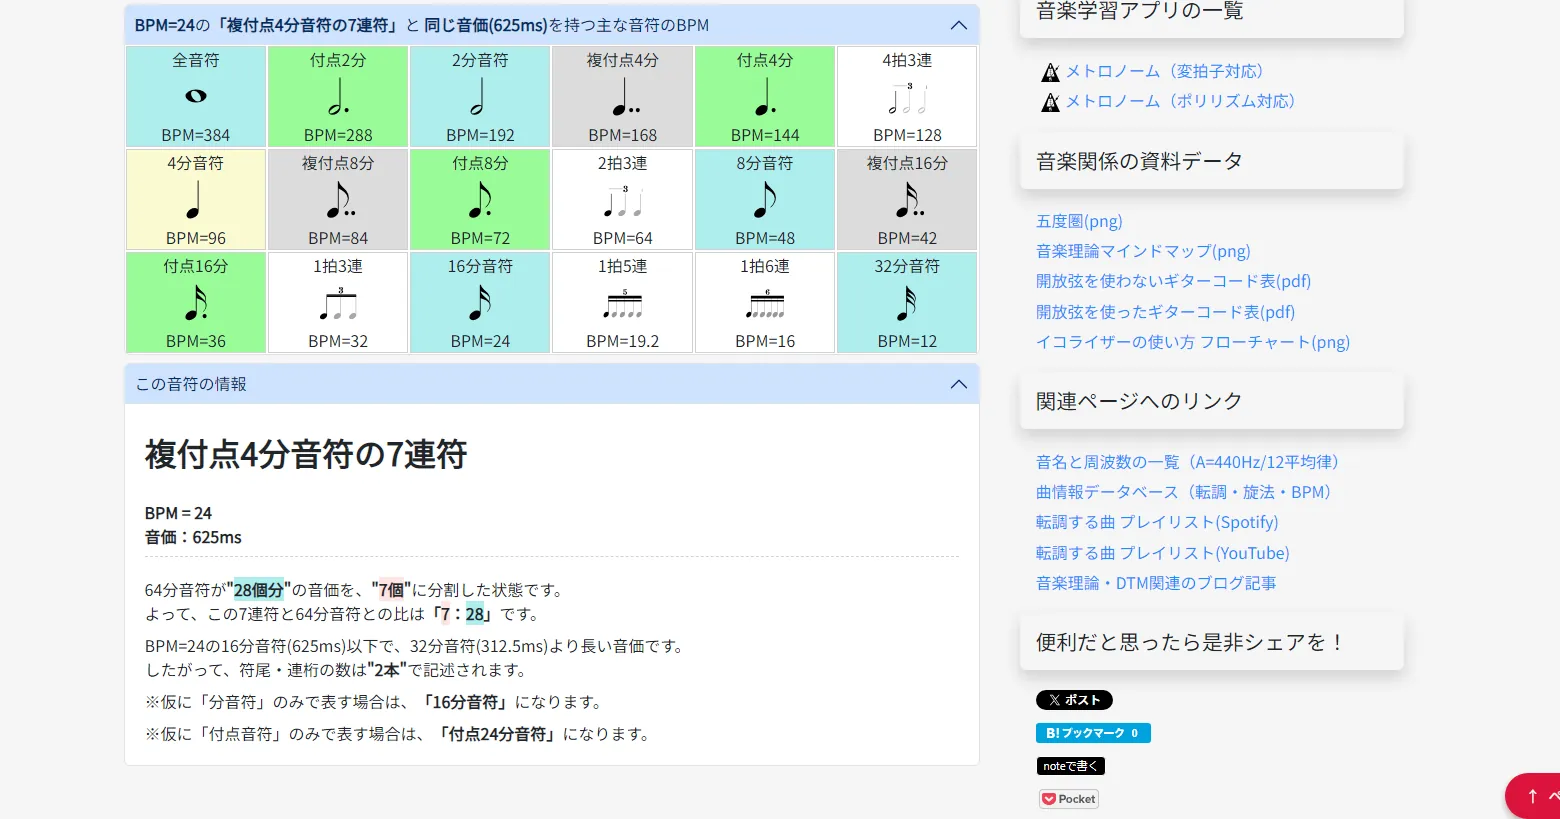The height and width of the screenshot is (819, 1560).
Task: Select the 付点2分 dotted half note icon
Action: [338, 97]
